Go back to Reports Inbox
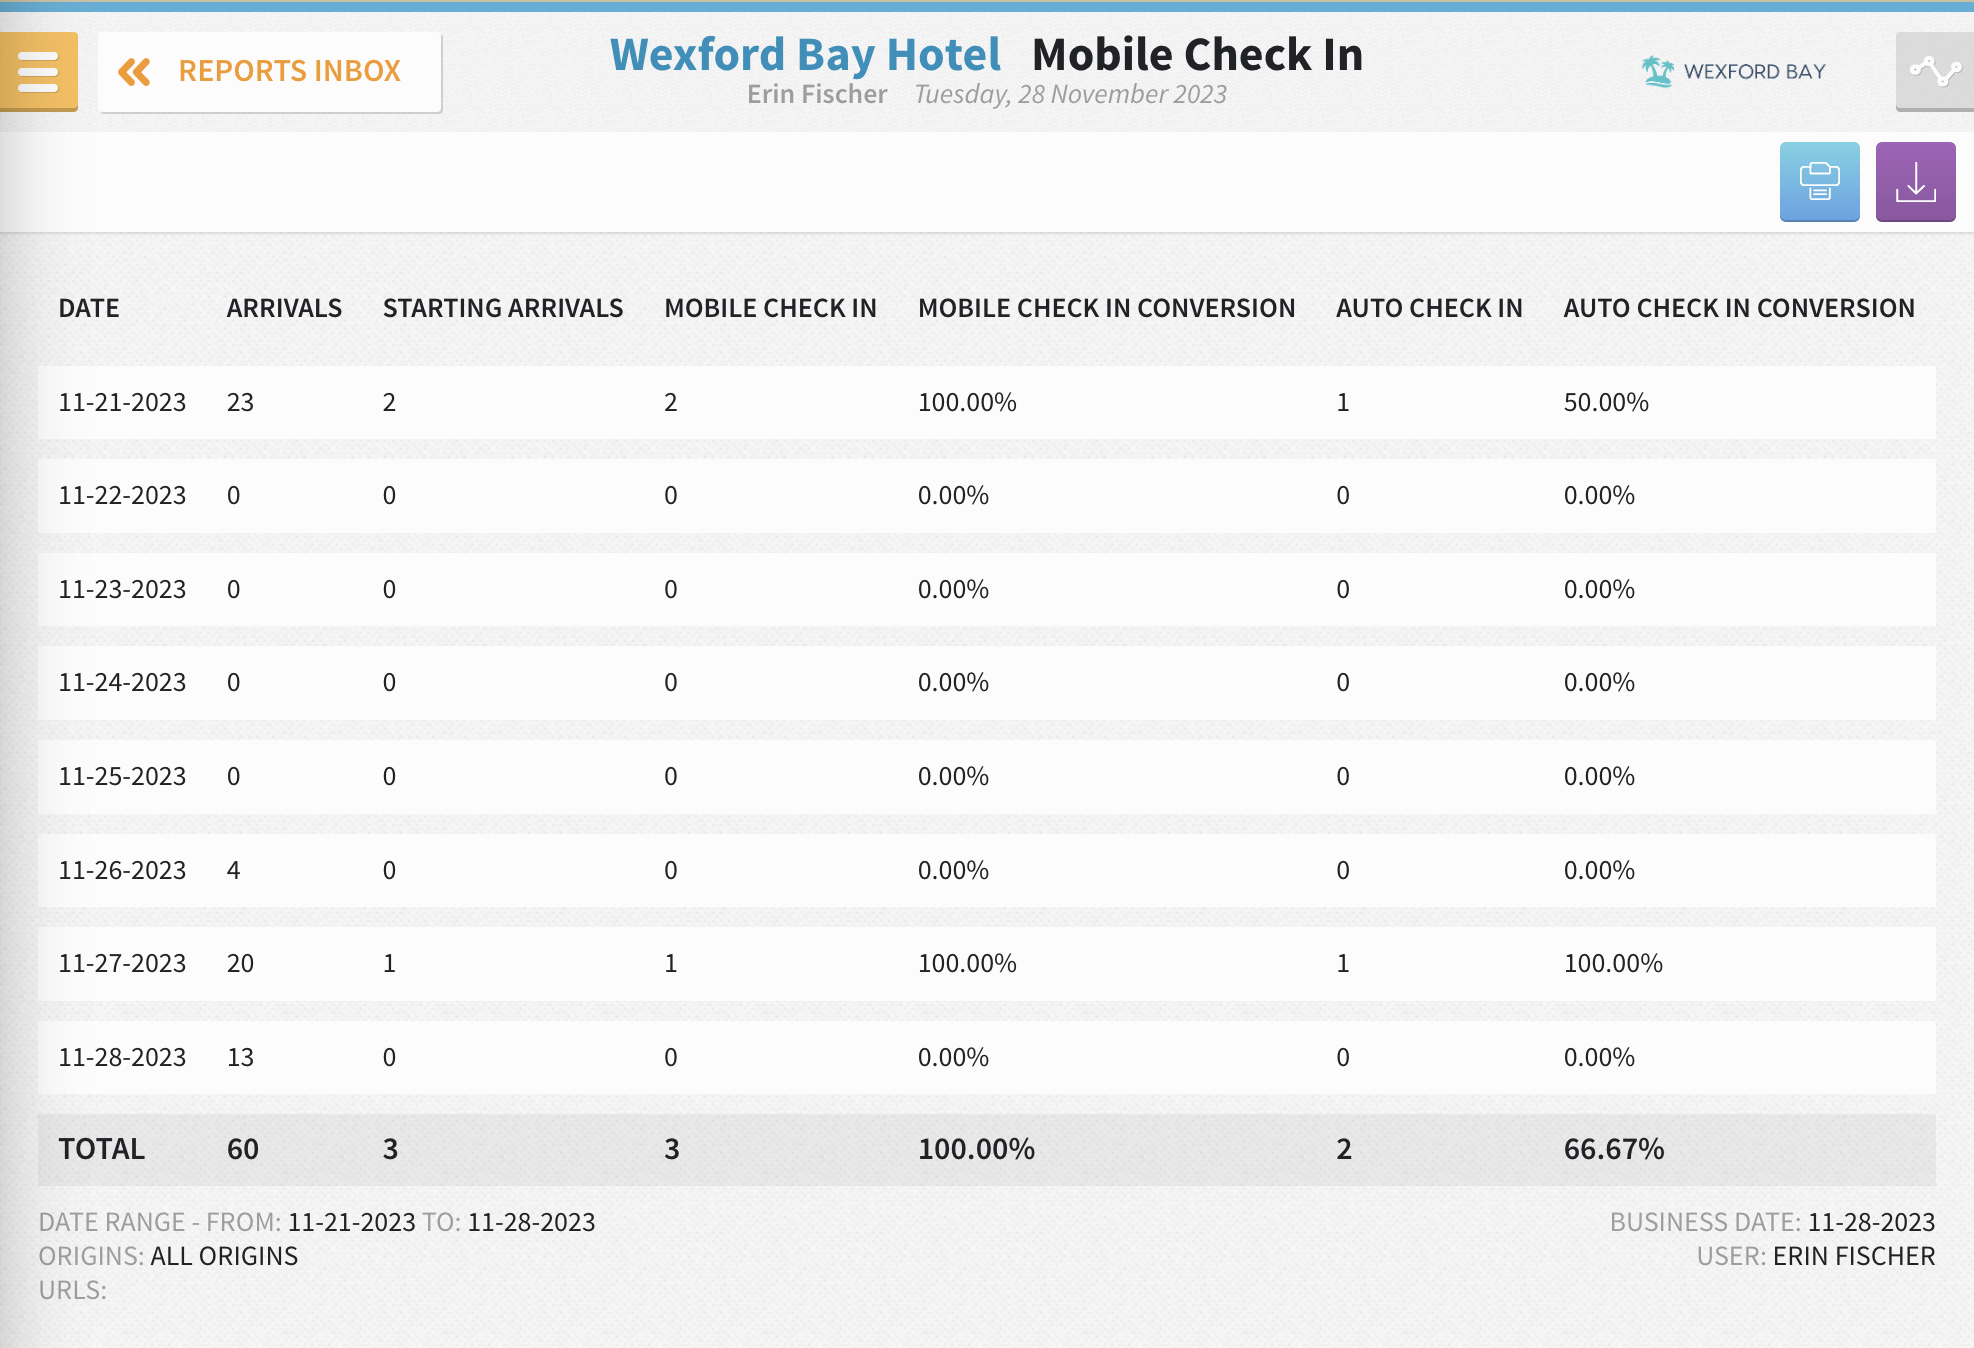The image size is (1974, 1348). click(289, 72)
